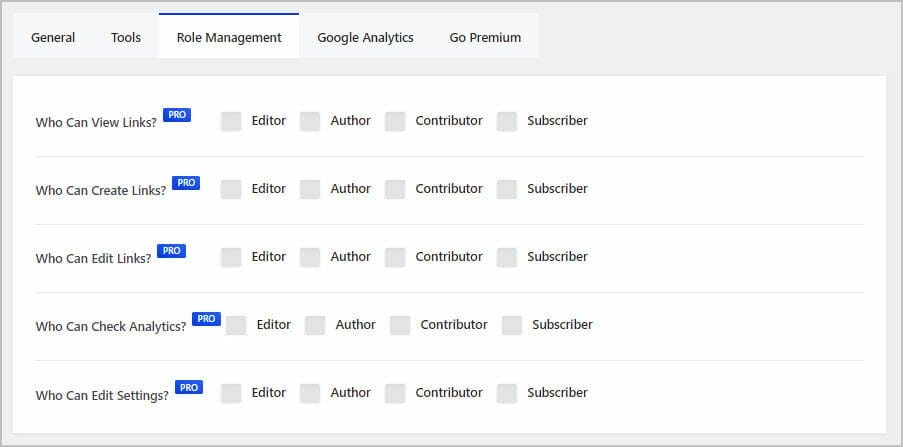Go to the Go Premium tab

click(x=485, y=37)
